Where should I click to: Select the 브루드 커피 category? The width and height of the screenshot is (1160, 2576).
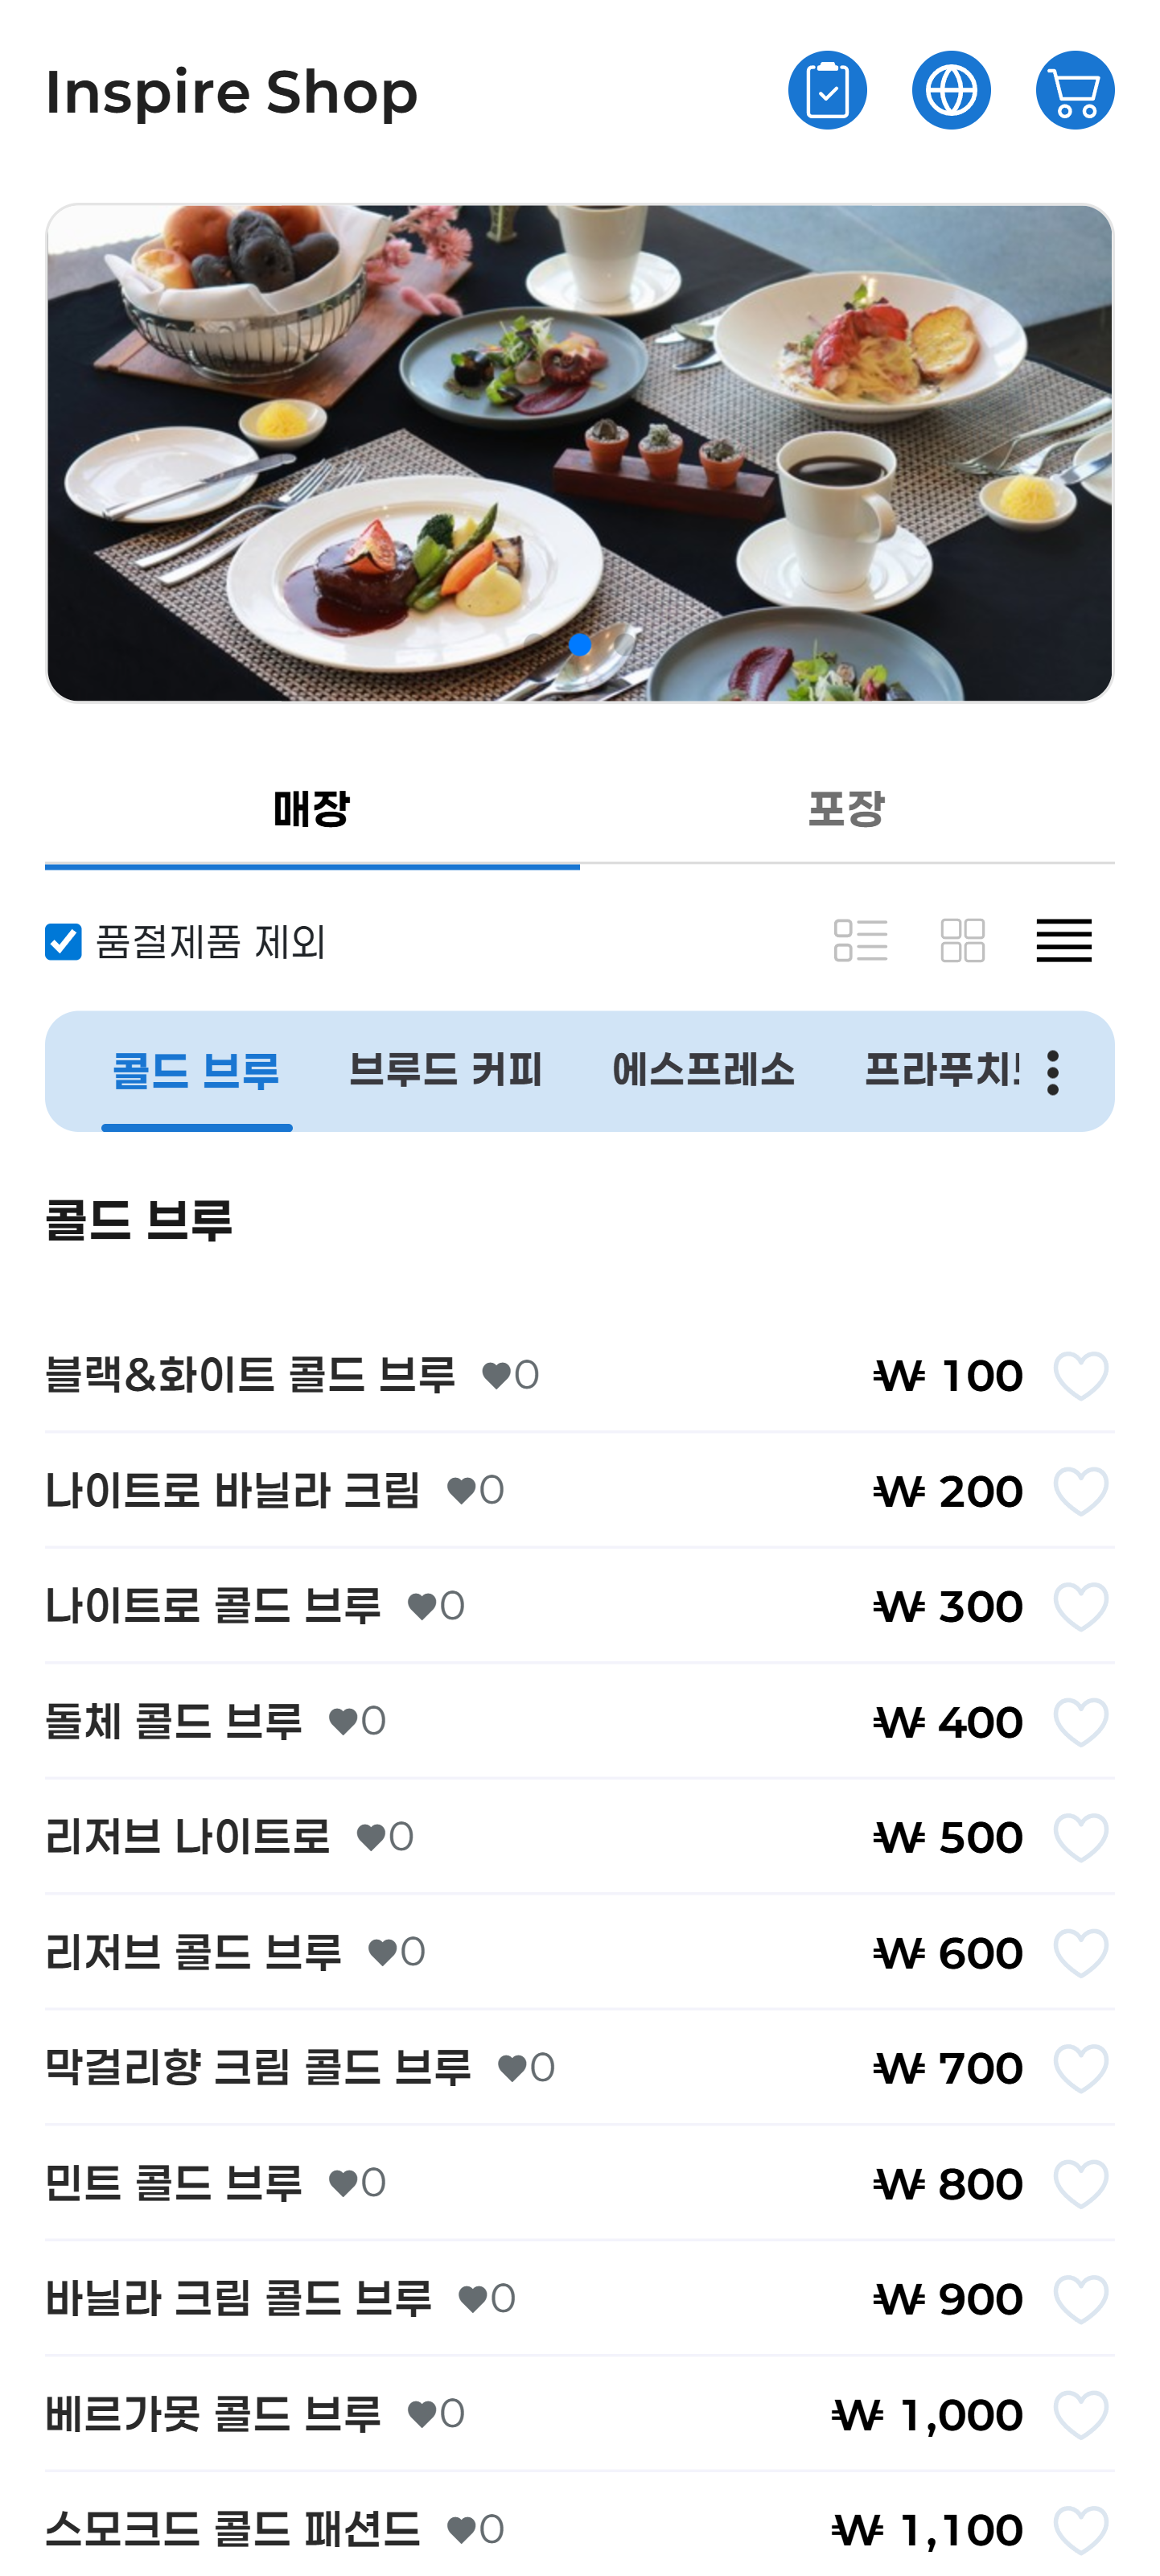(x=445, y=1071)
